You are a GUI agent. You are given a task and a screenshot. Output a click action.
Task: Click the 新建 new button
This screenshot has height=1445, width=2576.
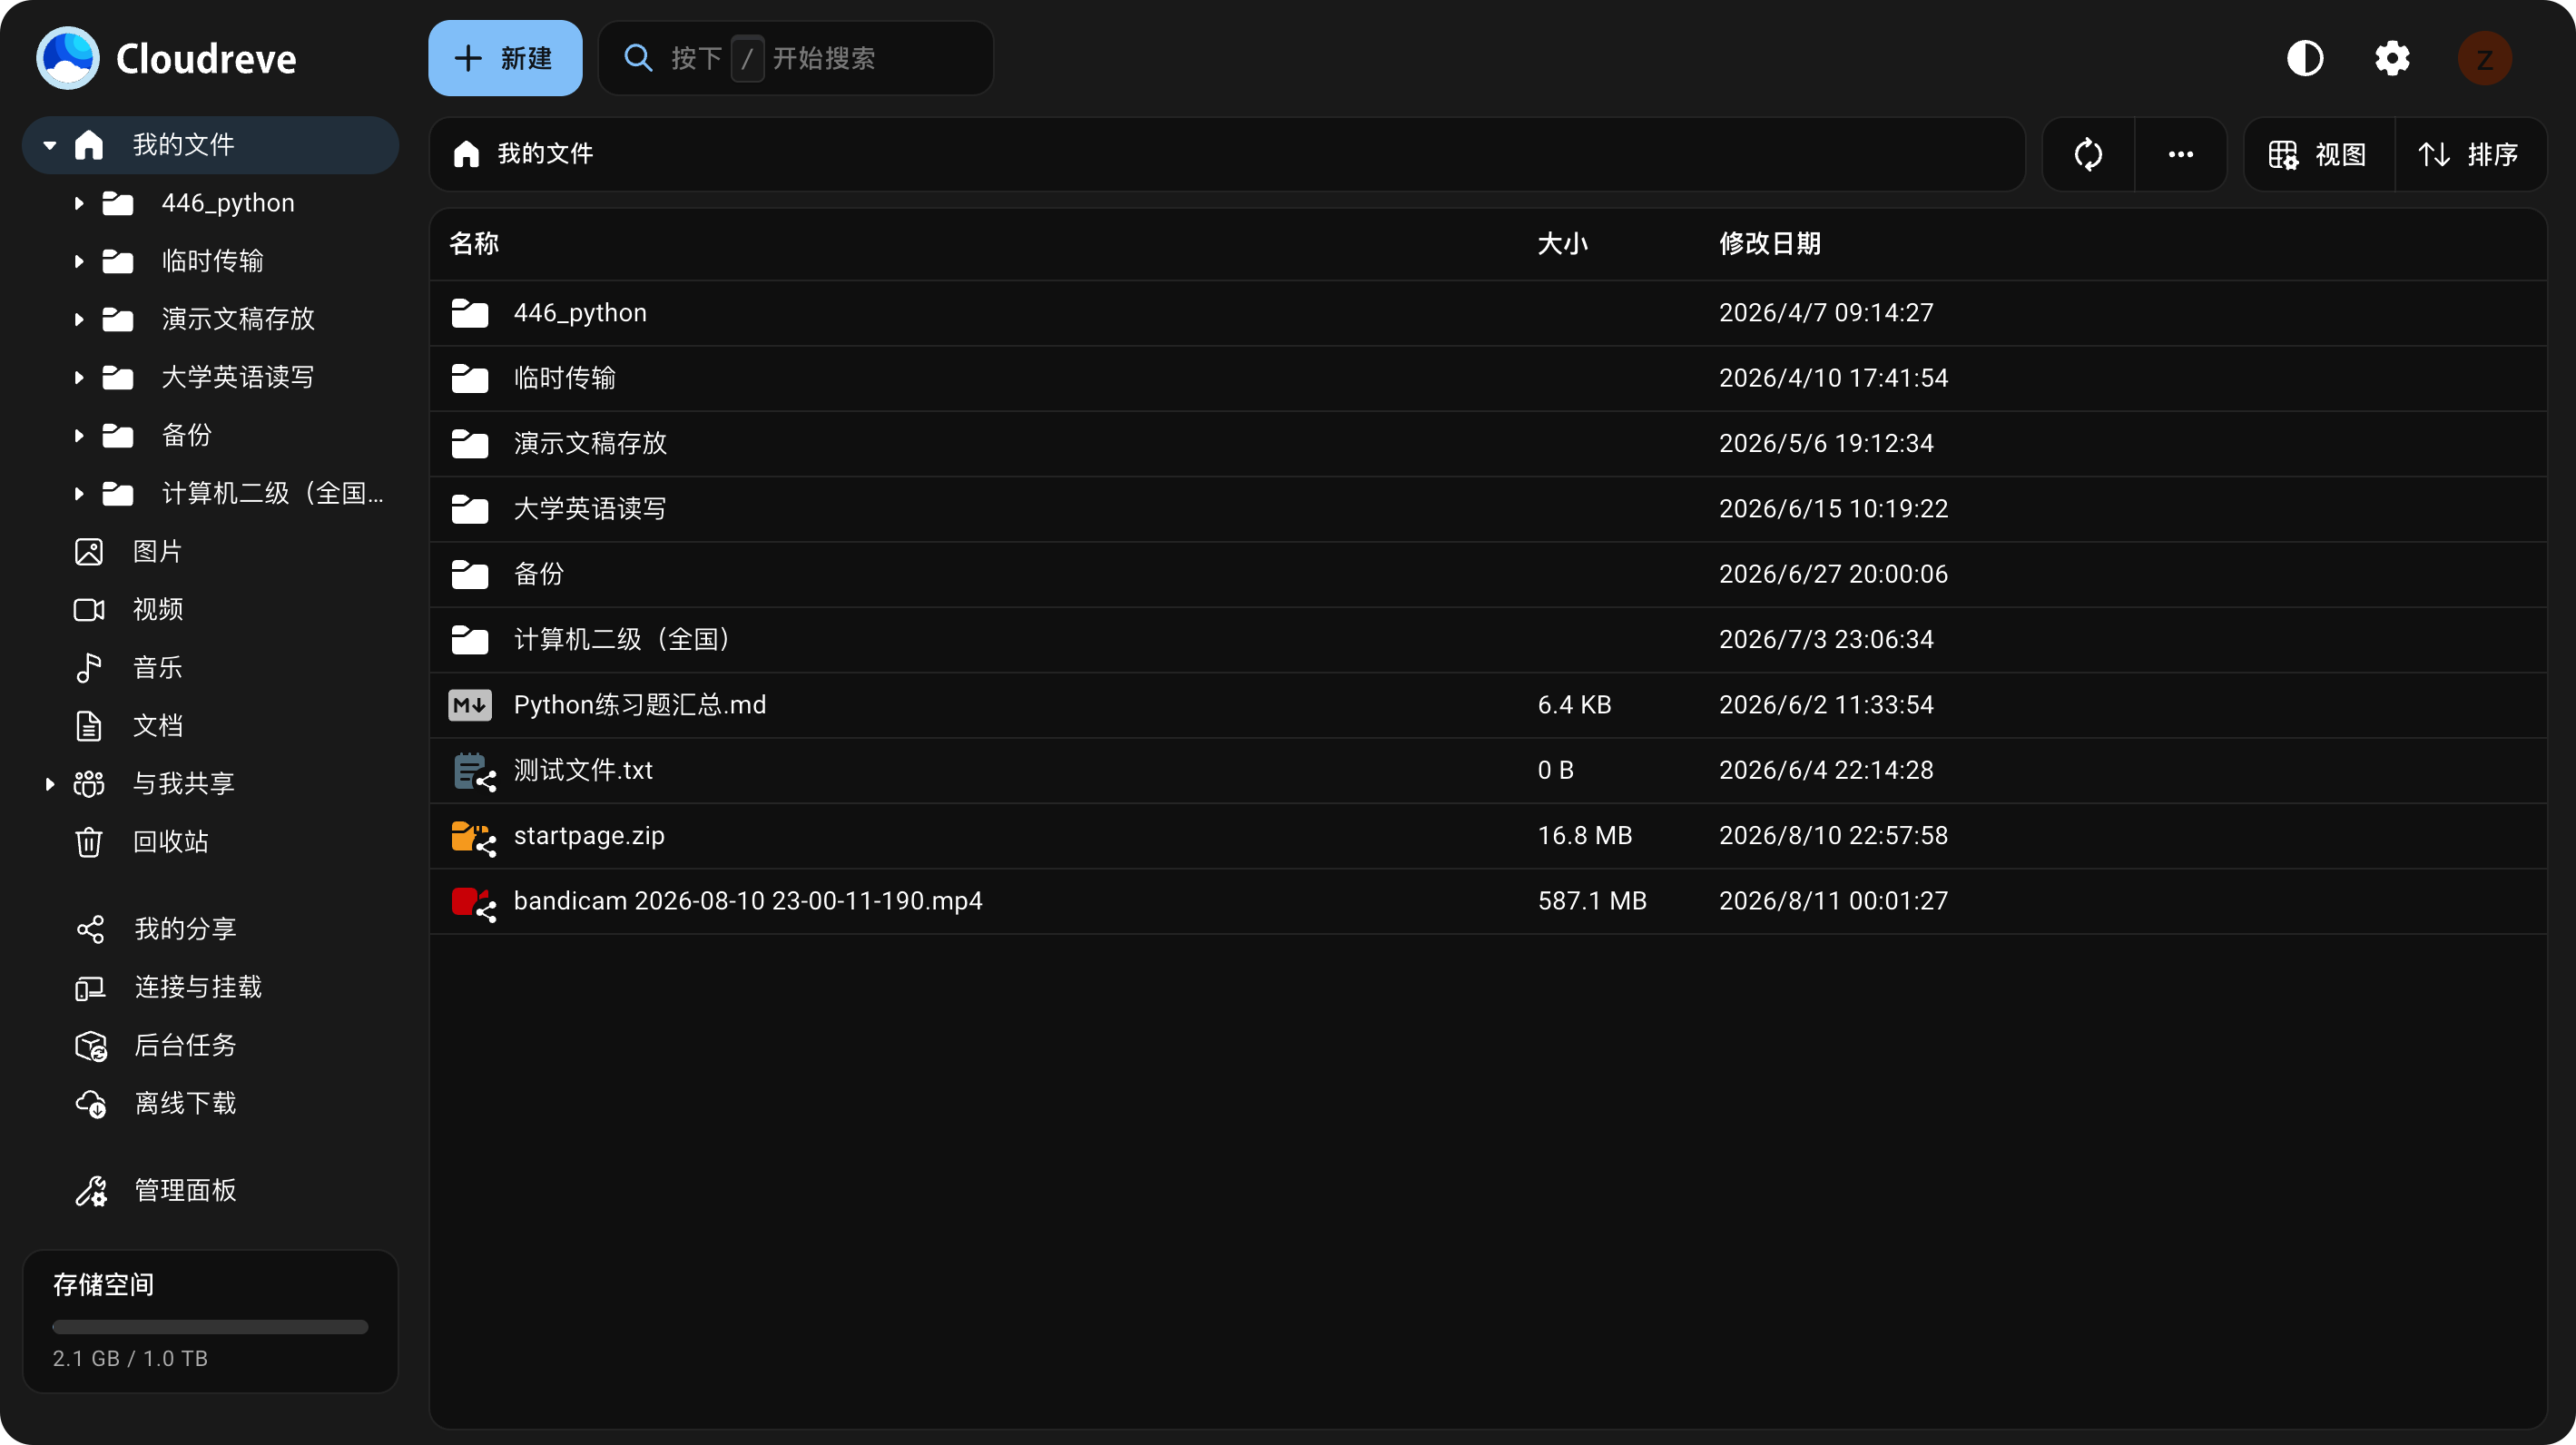coord(505,58)
